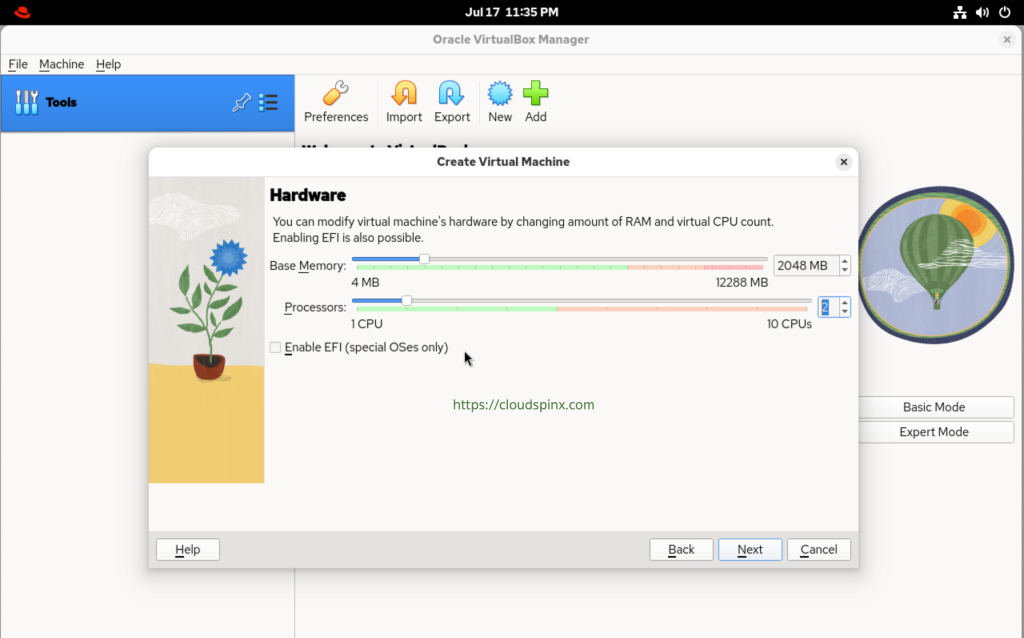This screenshot has width=1024, height=638.
Task: Open the Help menu in menu bar
Action: [x=108, y=64]
